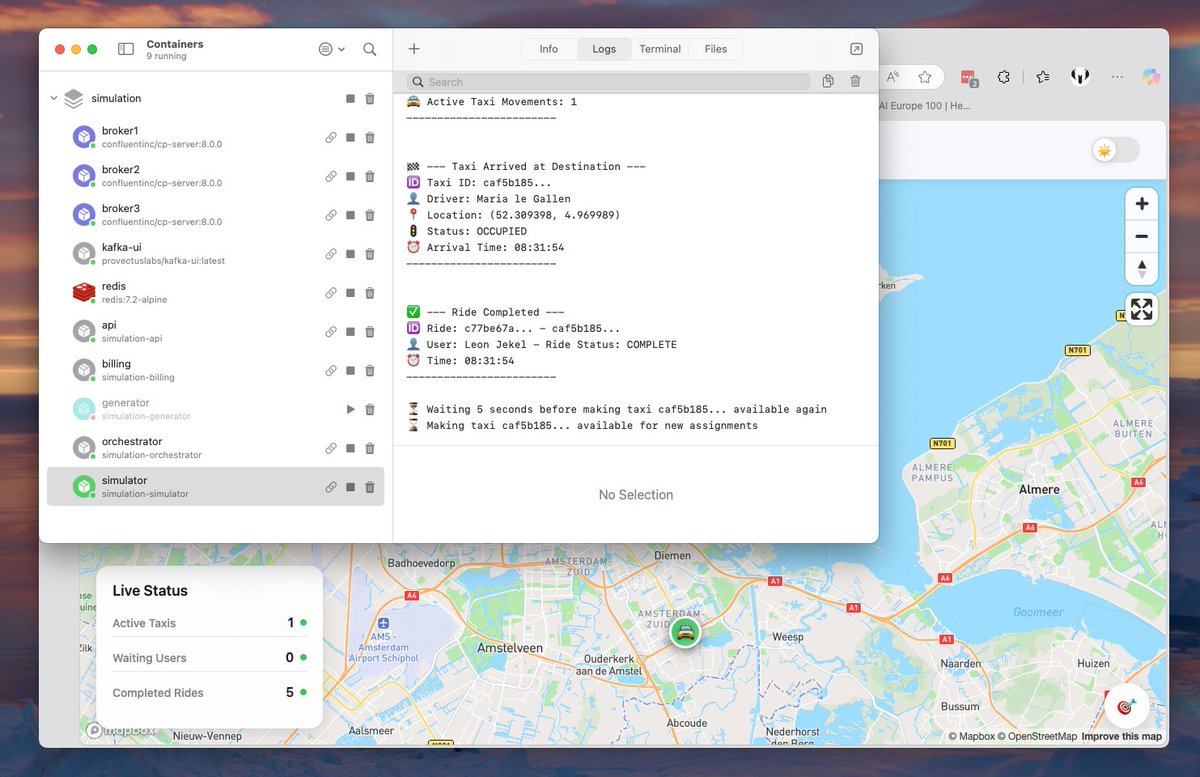Clear logs with the trash icon
The width and height of the screenshot is (1200, 777).
(x=855, y=81)
